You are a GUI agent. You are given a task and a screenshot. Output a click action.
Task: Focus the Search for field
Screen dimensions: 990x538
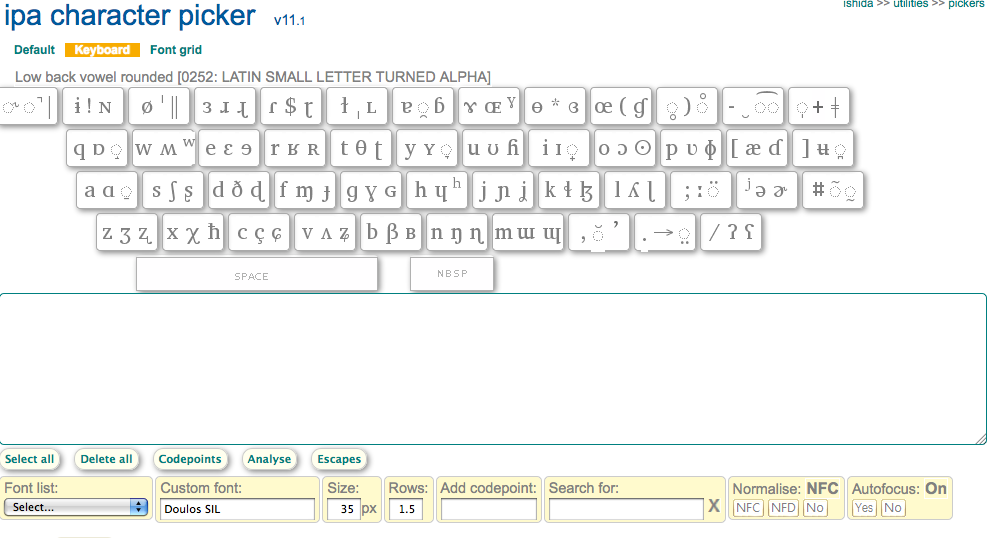pyautogui.click(x=626, y=509)
